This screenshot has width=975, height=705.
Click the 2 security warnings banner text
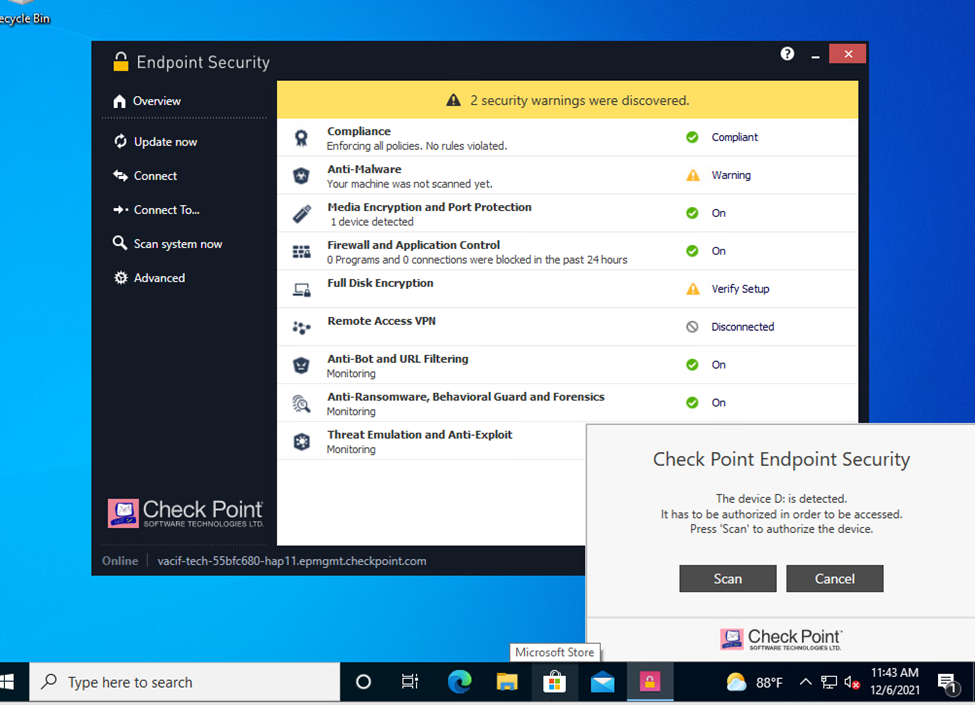580,101
